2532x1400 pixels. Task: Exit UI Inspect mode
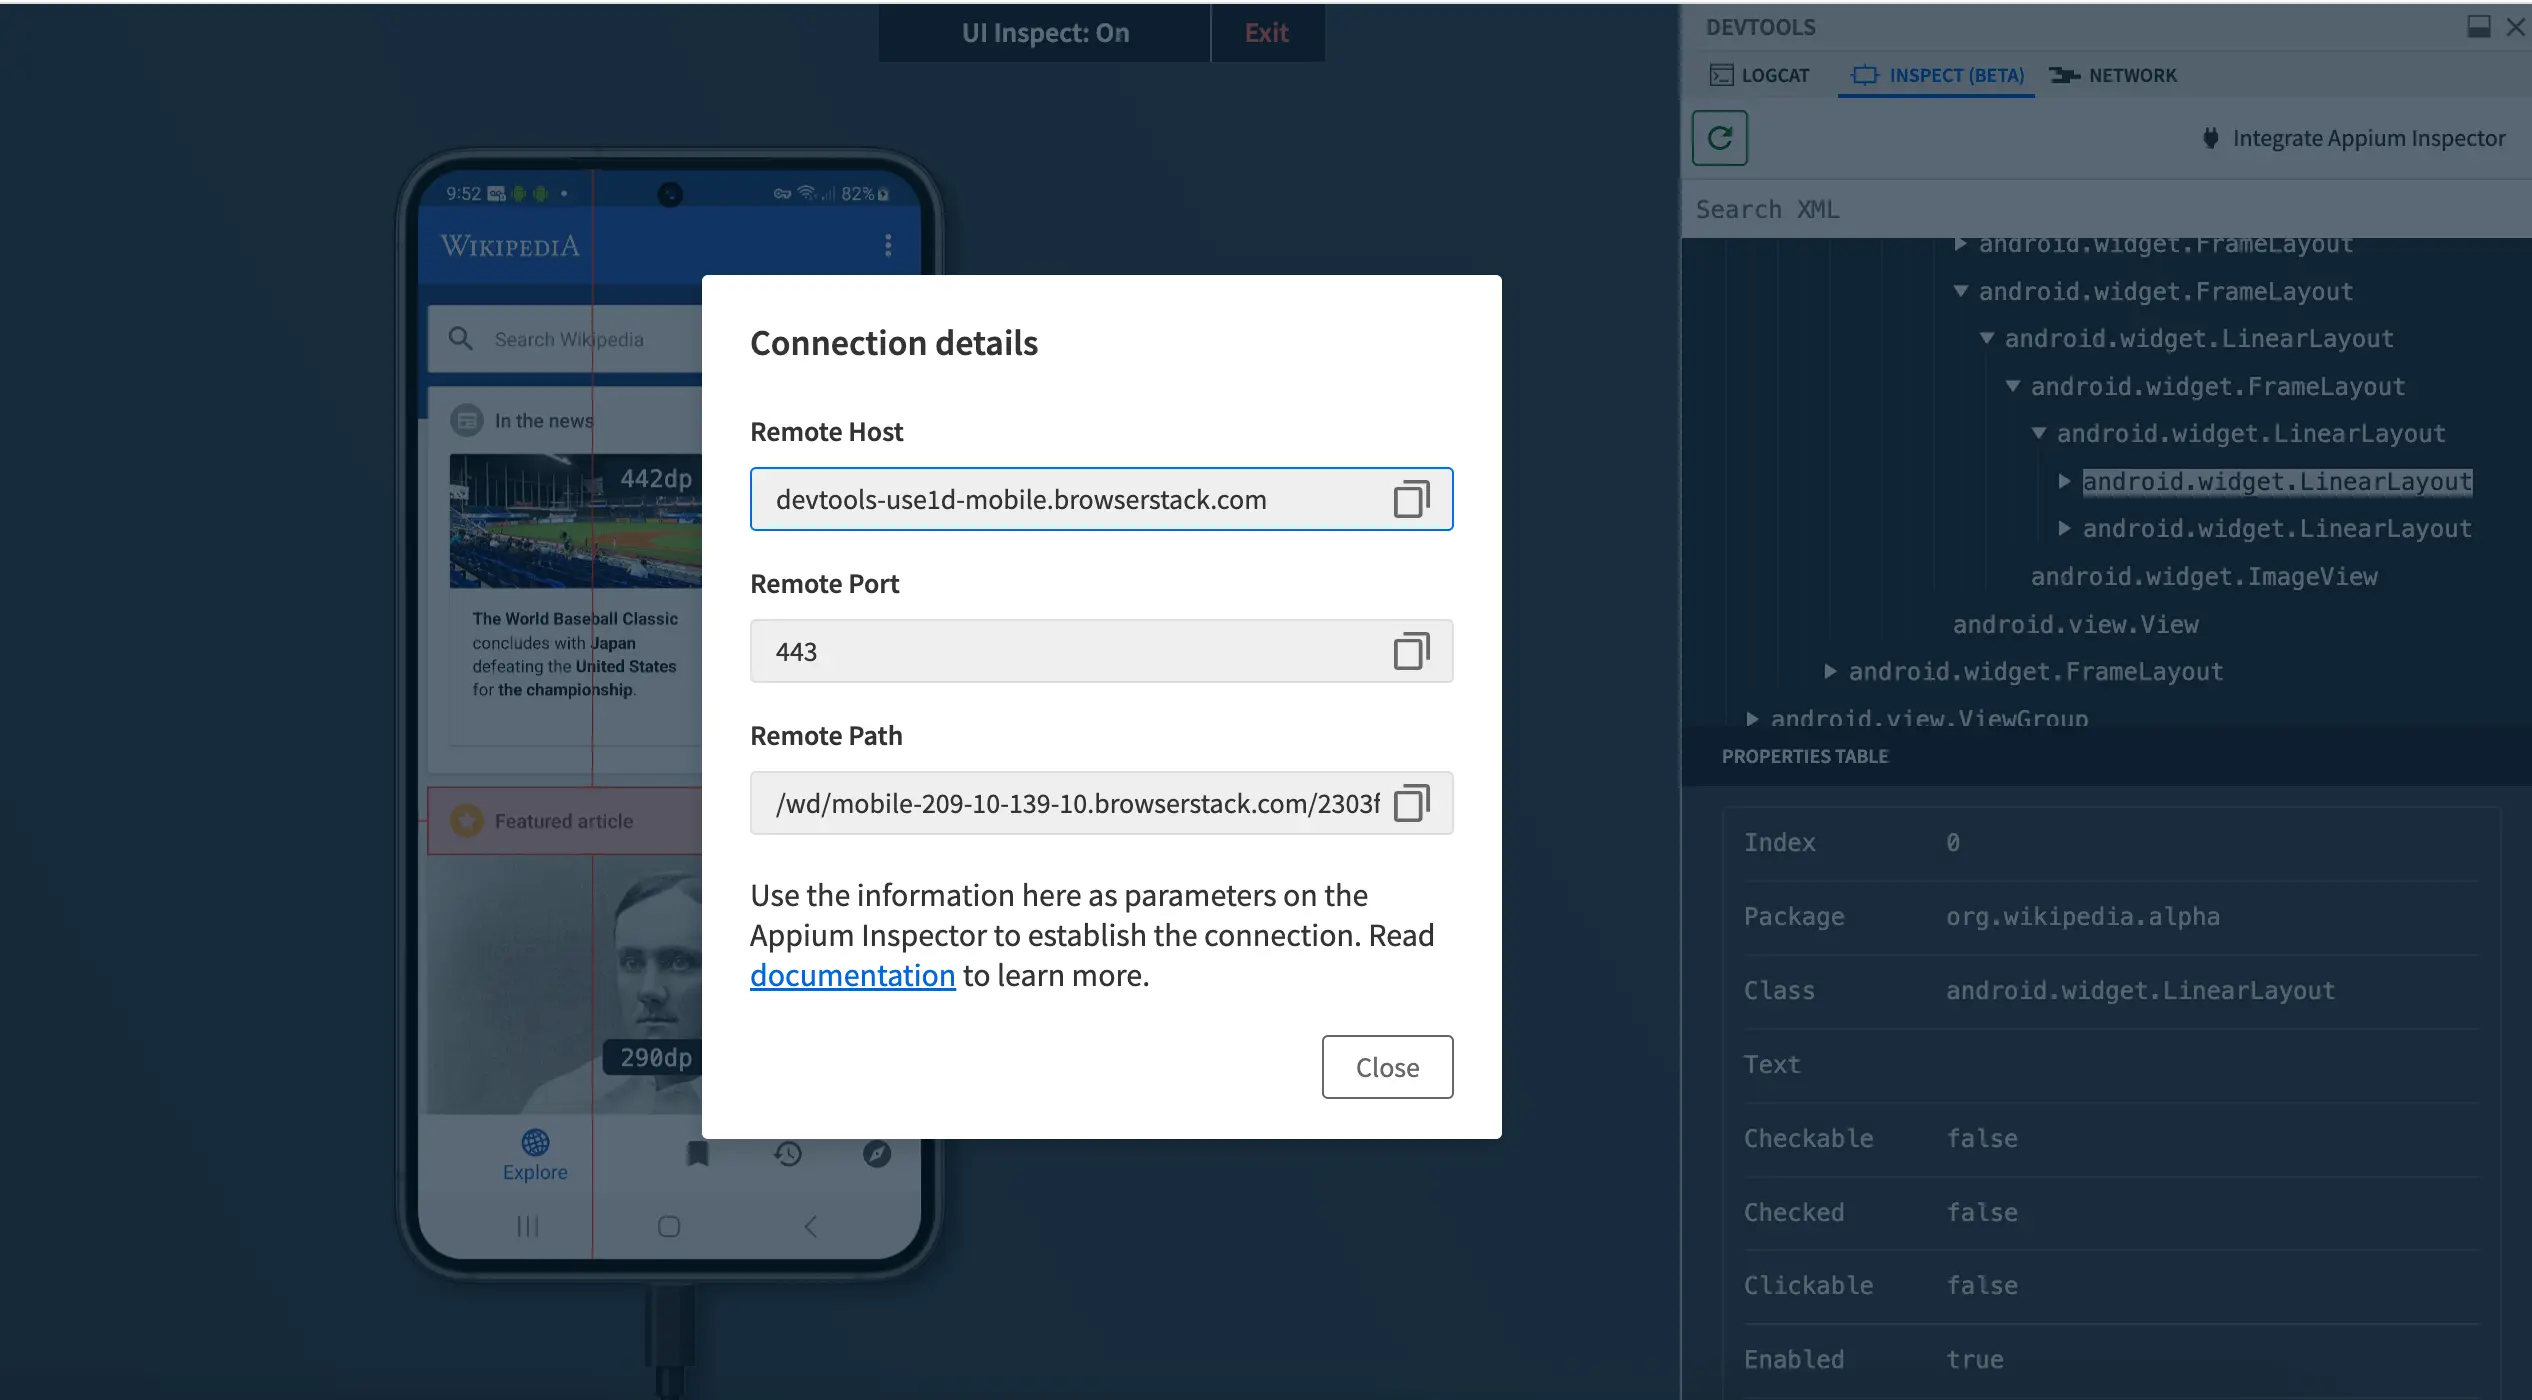point(1266,33)
